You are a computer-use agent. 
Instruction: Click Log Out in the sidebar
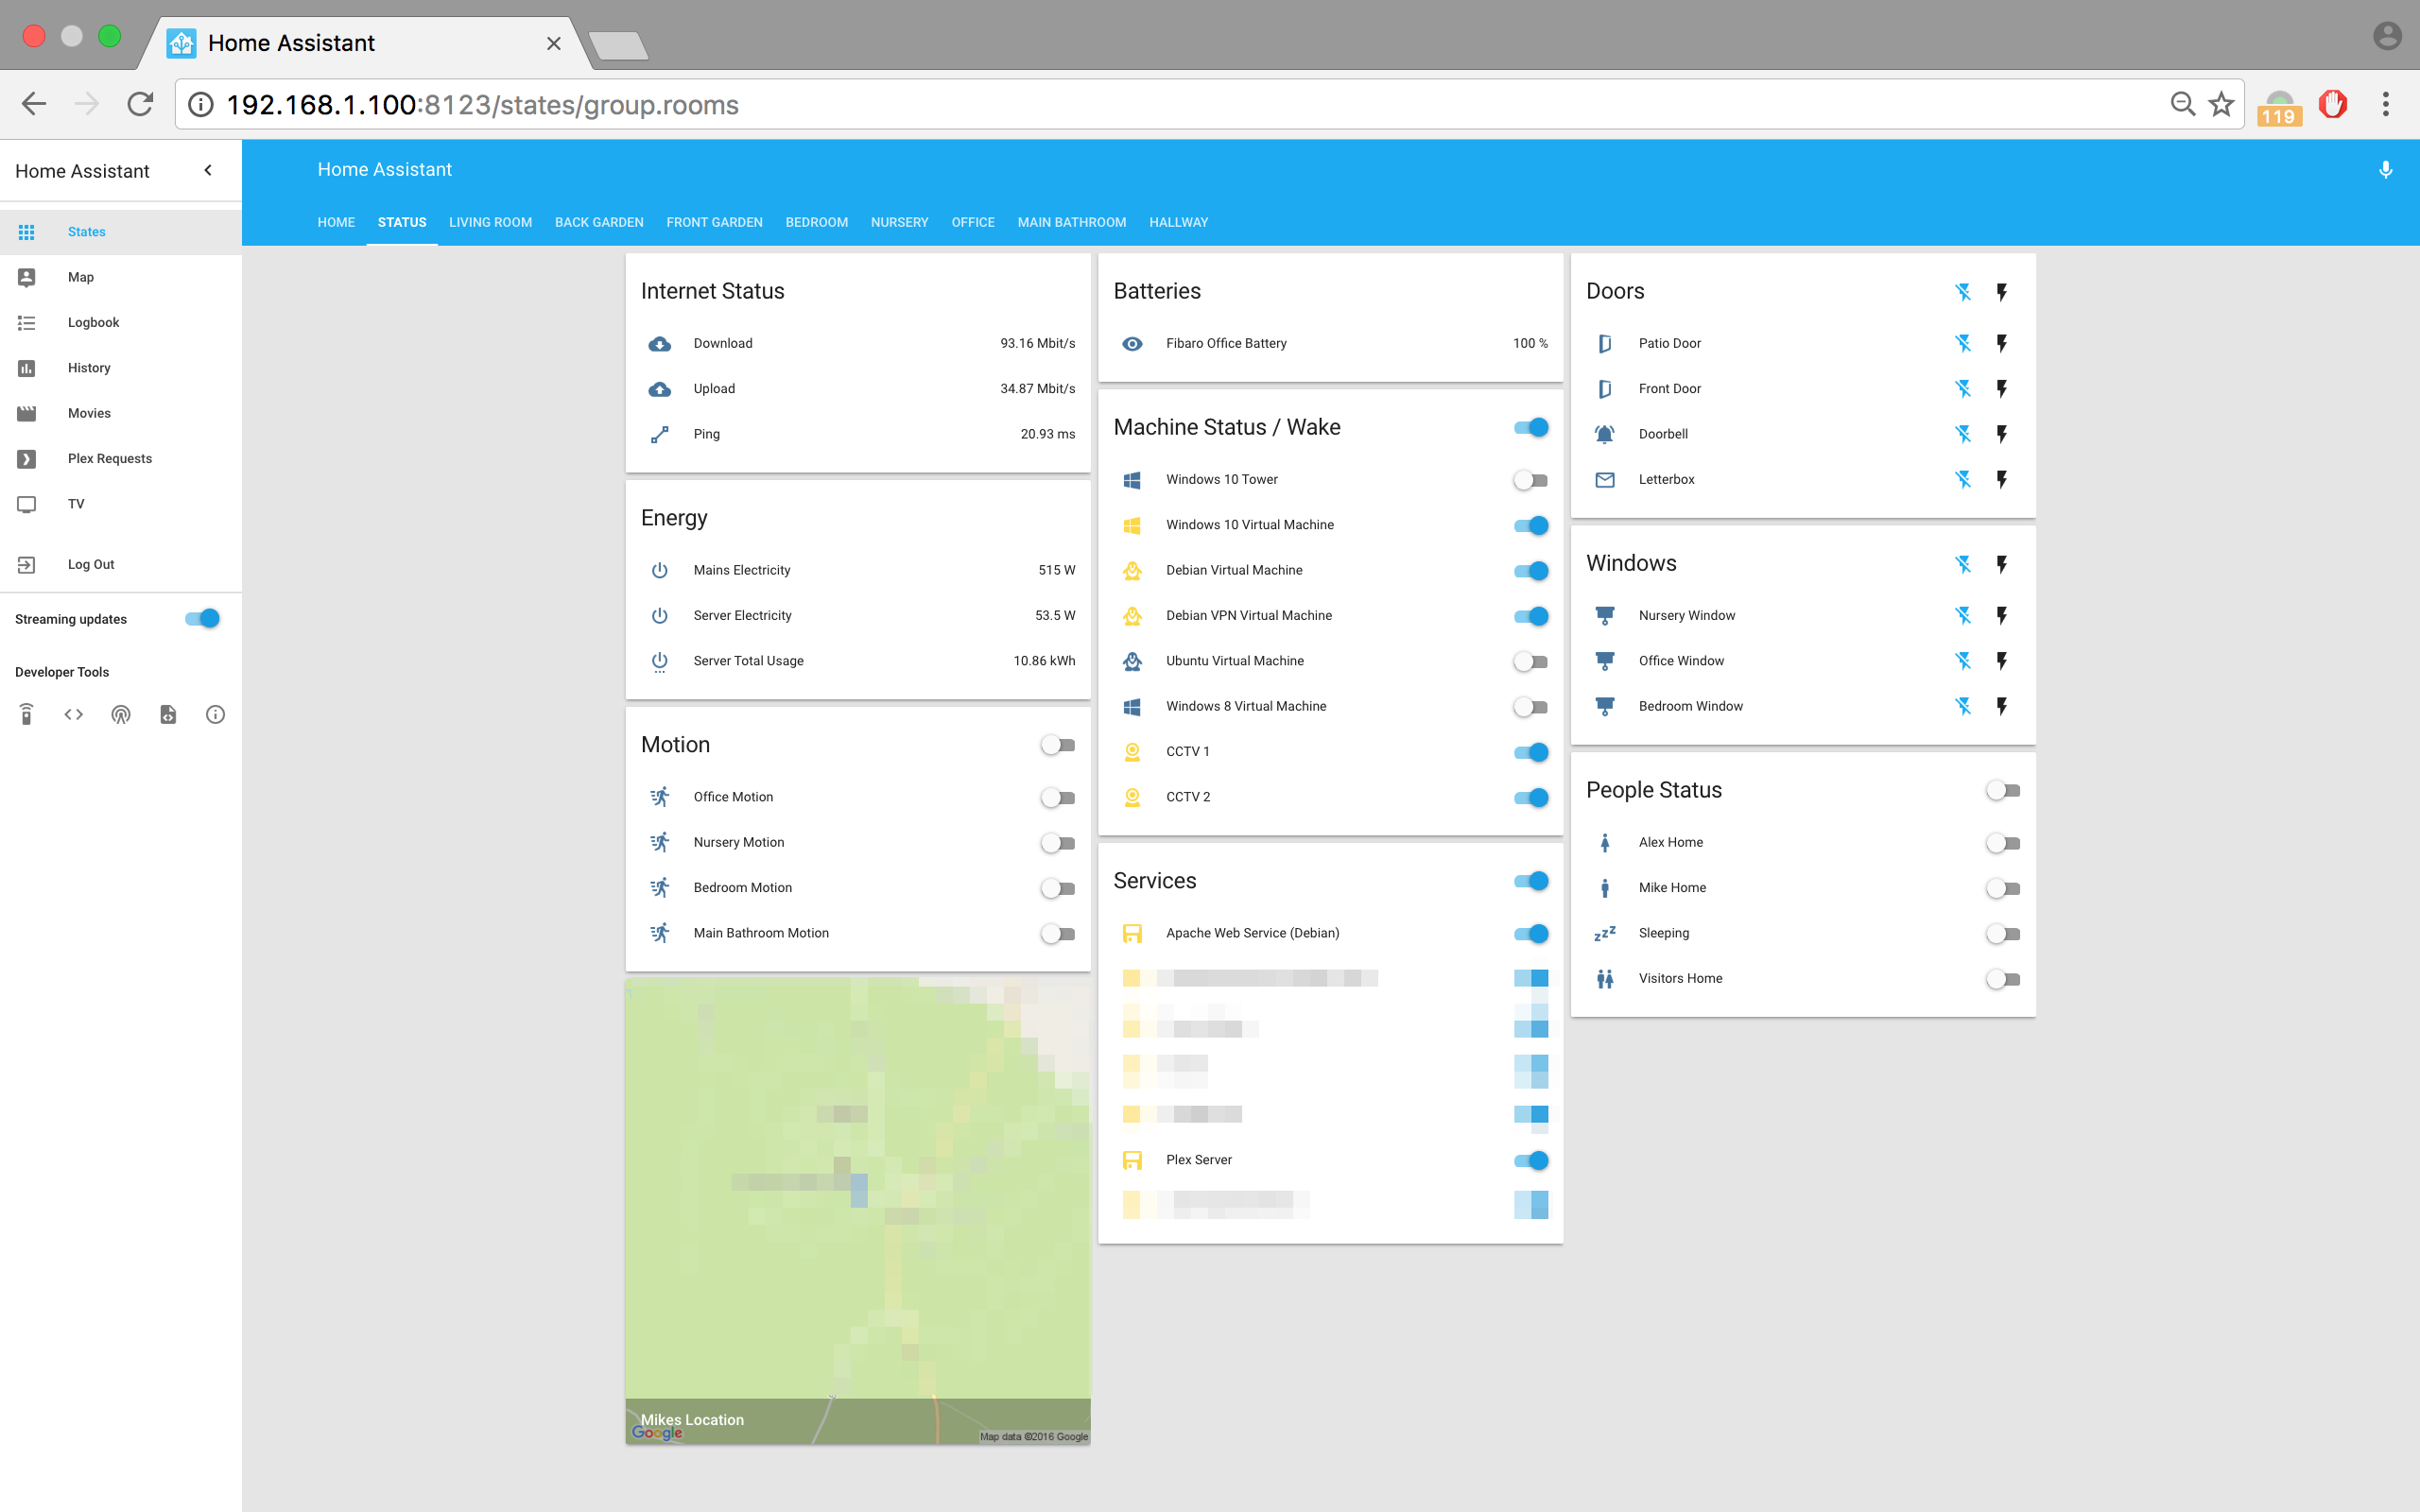[91, 564]
